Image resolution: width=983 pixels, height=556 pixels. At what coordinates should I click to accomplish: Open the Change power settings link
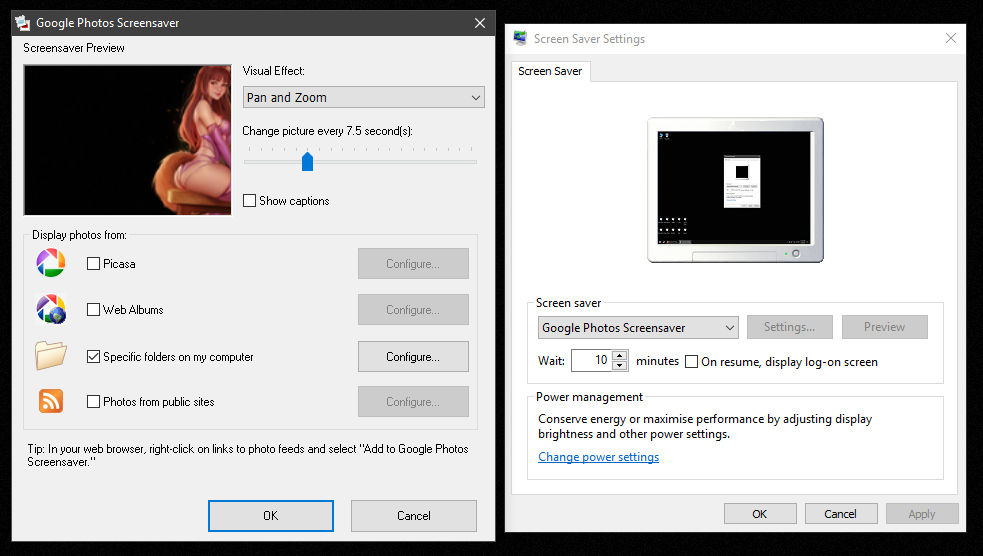point(599,457)
